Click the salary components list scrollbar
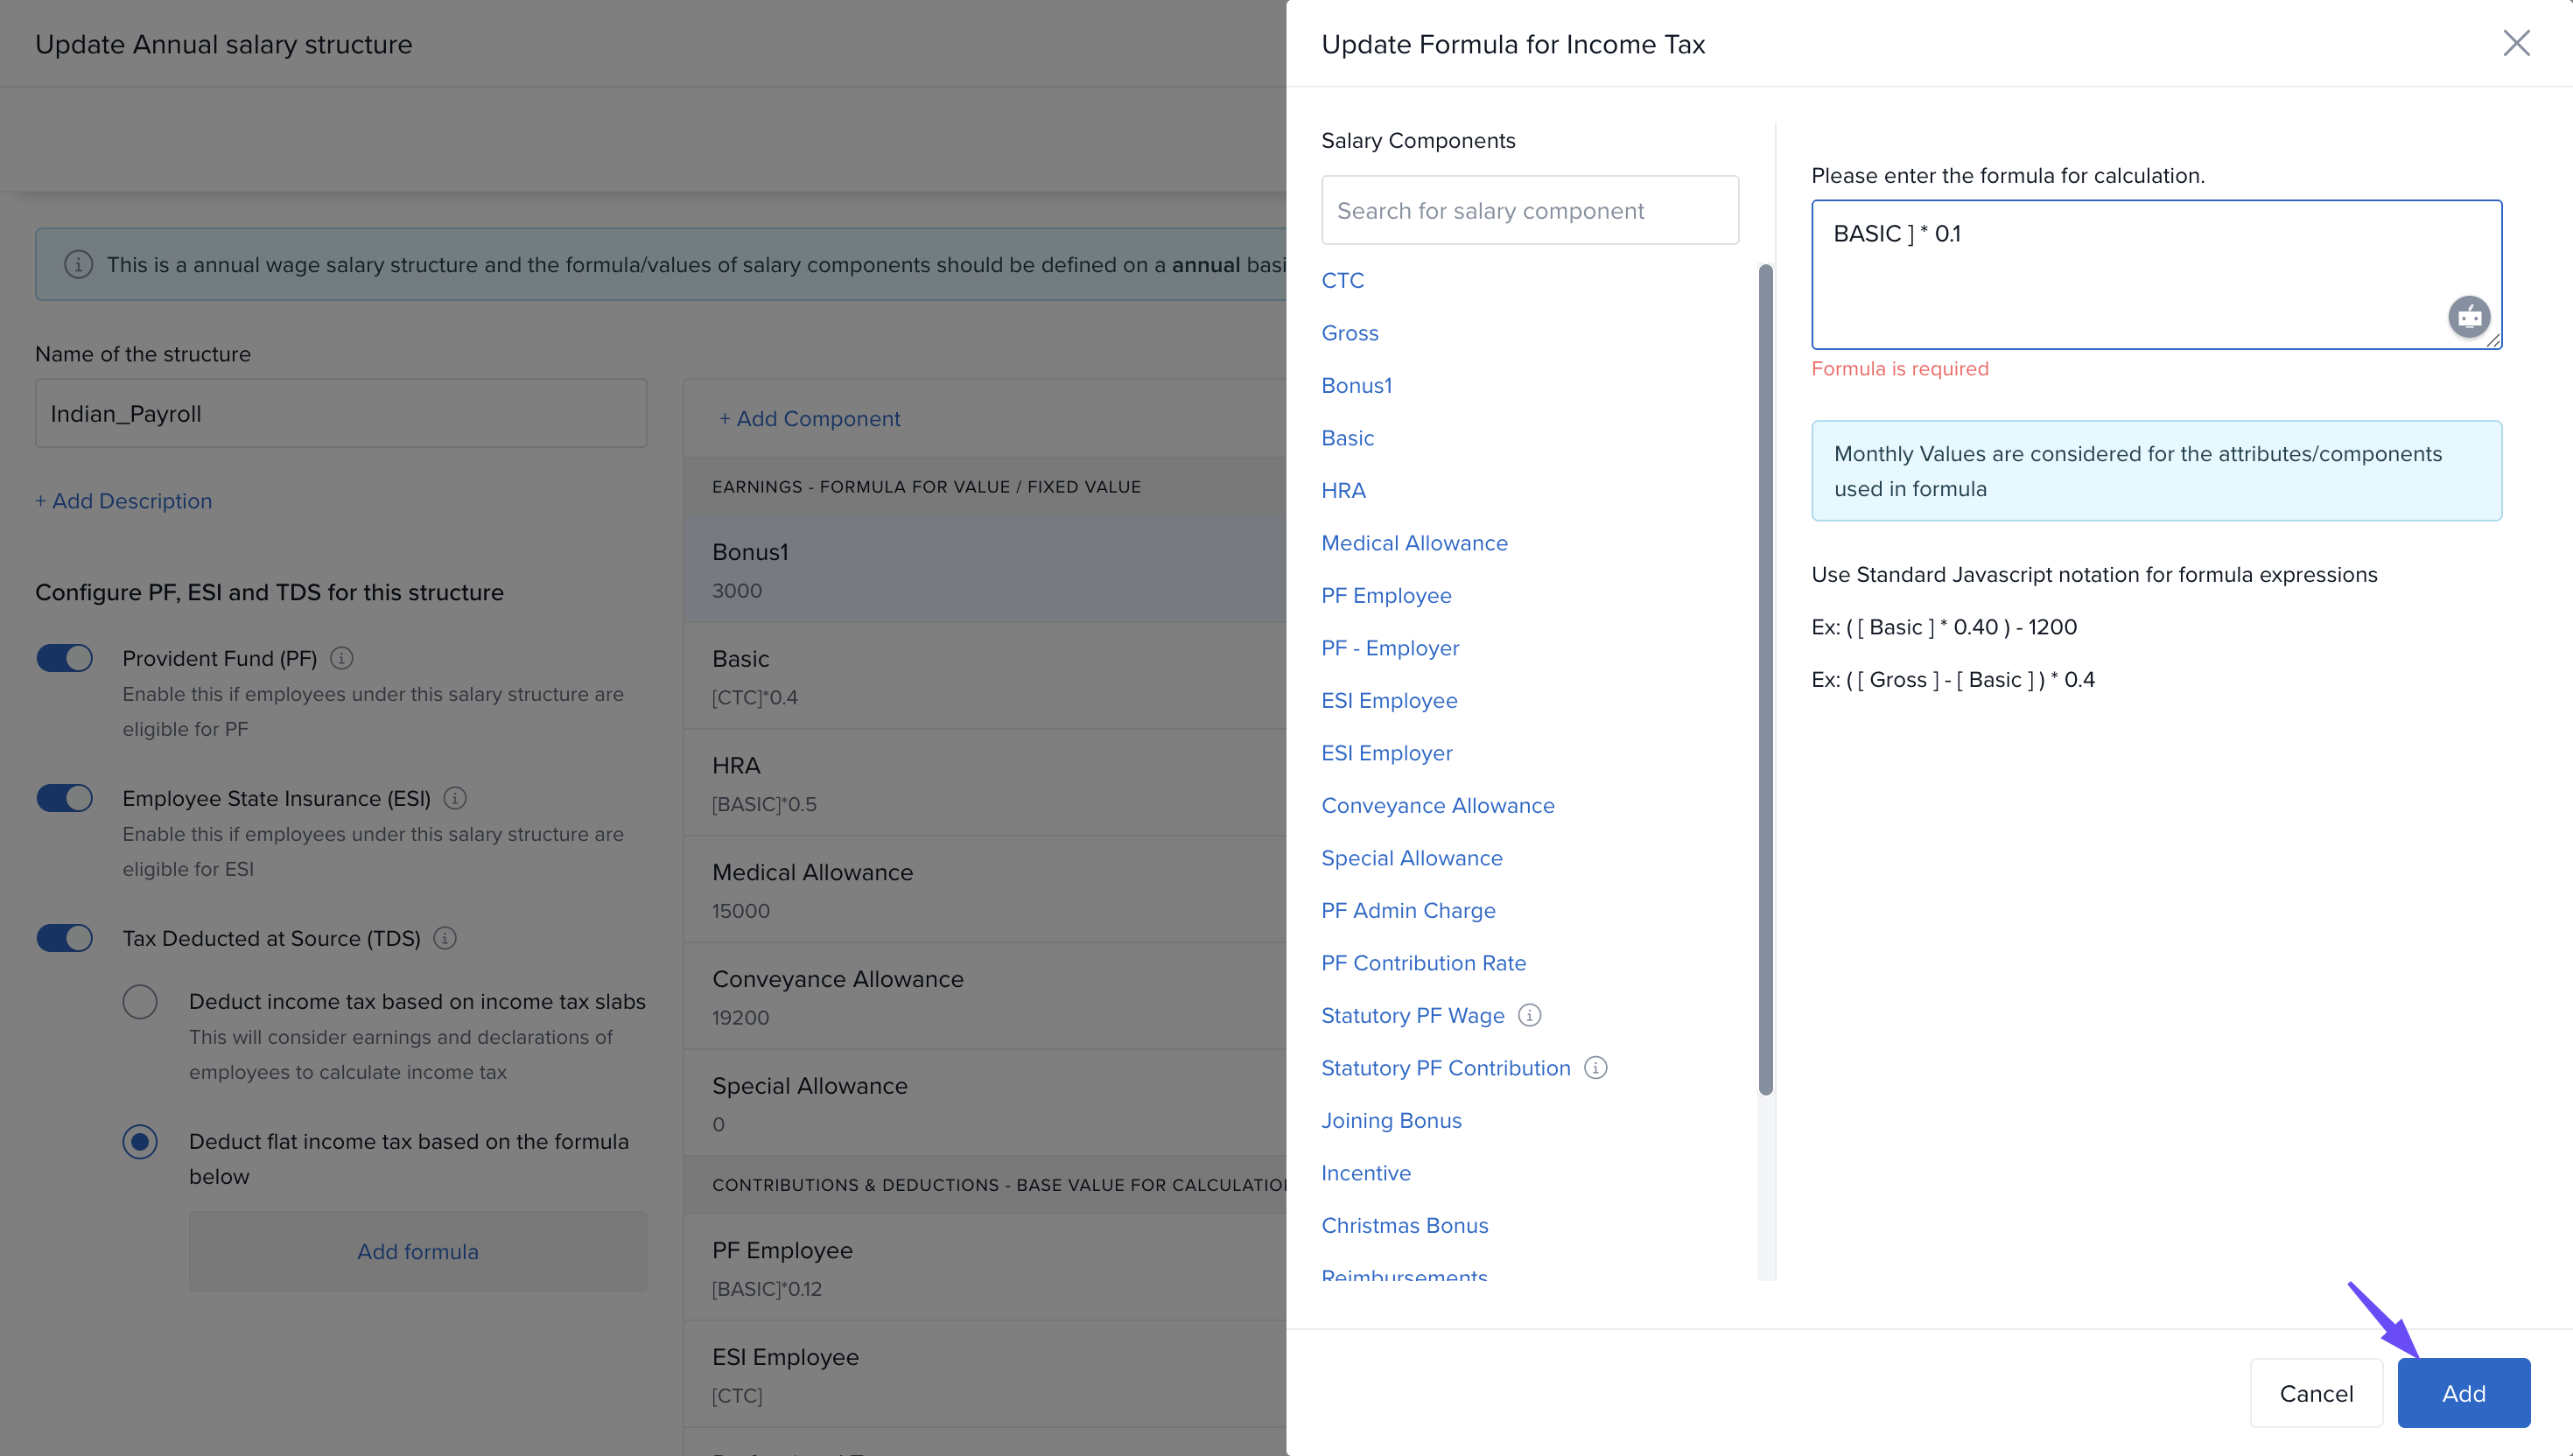Image resolution: width=2573 pixels, height=1456 pixels. [x=1765, y=680]
